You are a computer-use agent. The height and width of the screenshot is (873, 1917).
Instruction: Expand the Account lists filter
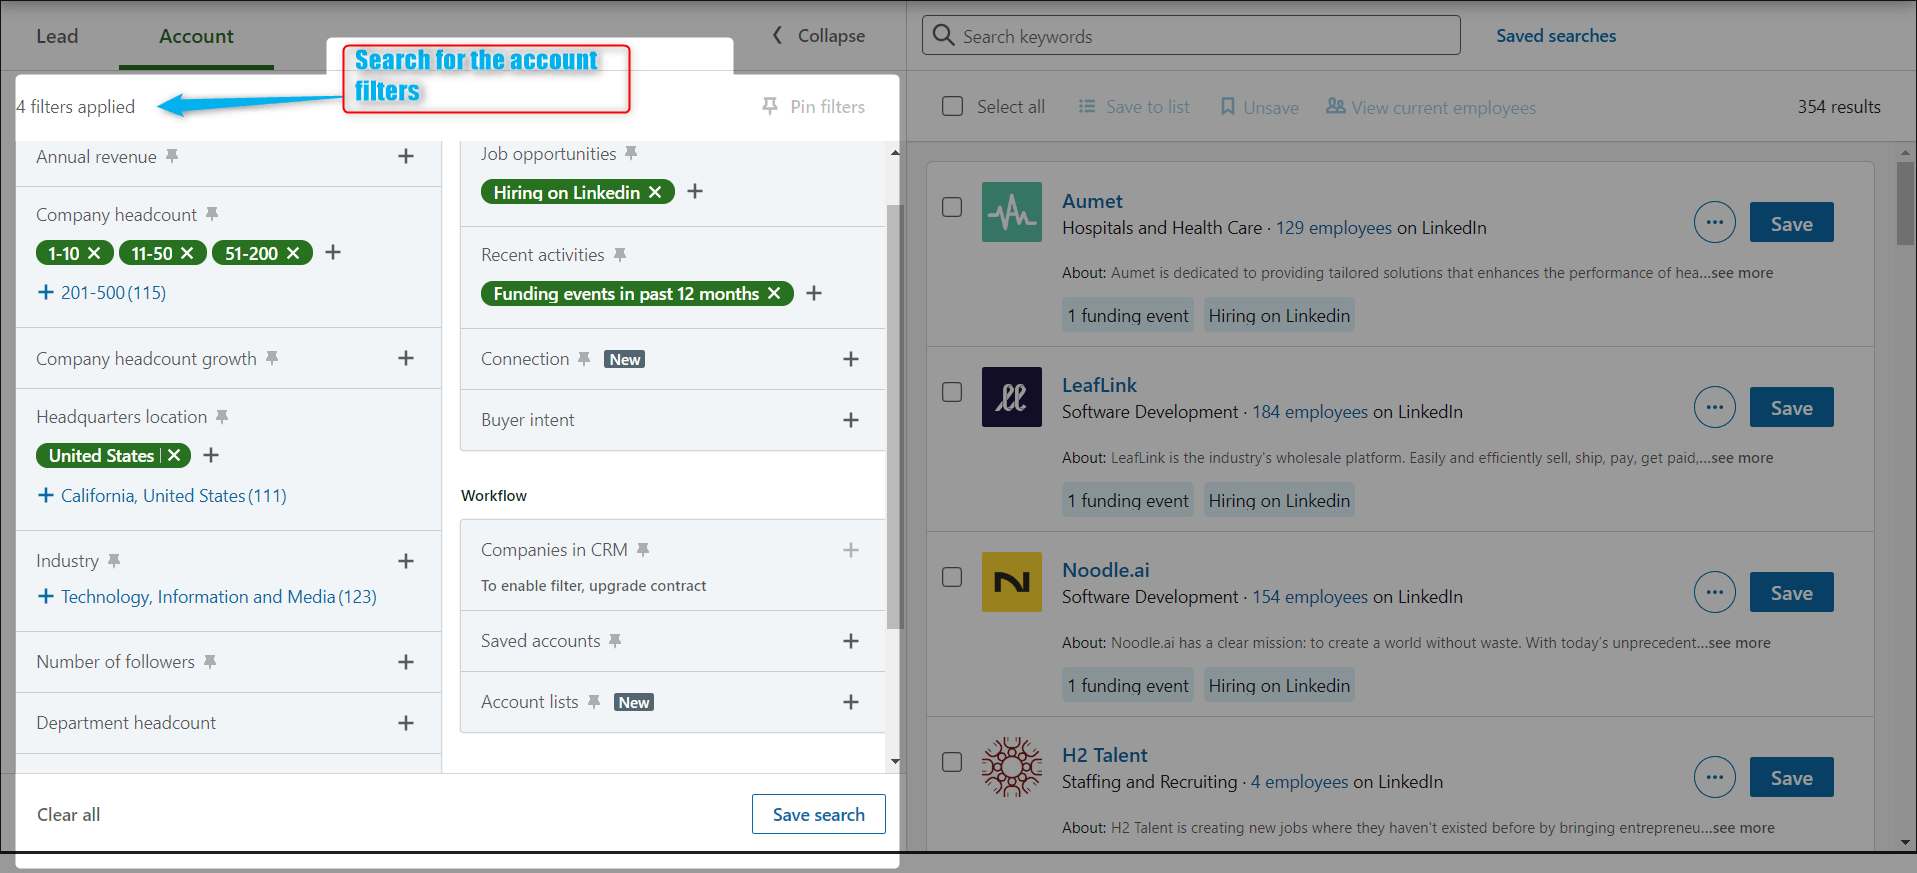(851, 702)
